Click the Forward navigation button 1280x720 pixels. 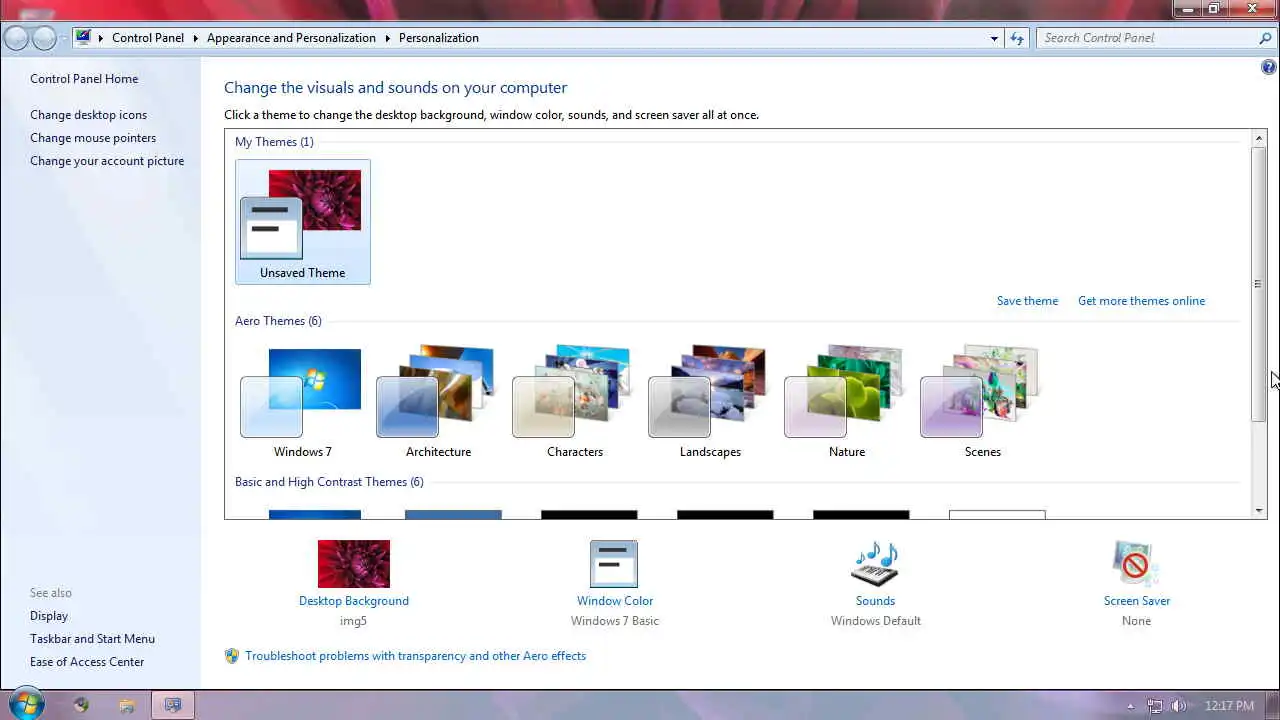coord(44,38)
